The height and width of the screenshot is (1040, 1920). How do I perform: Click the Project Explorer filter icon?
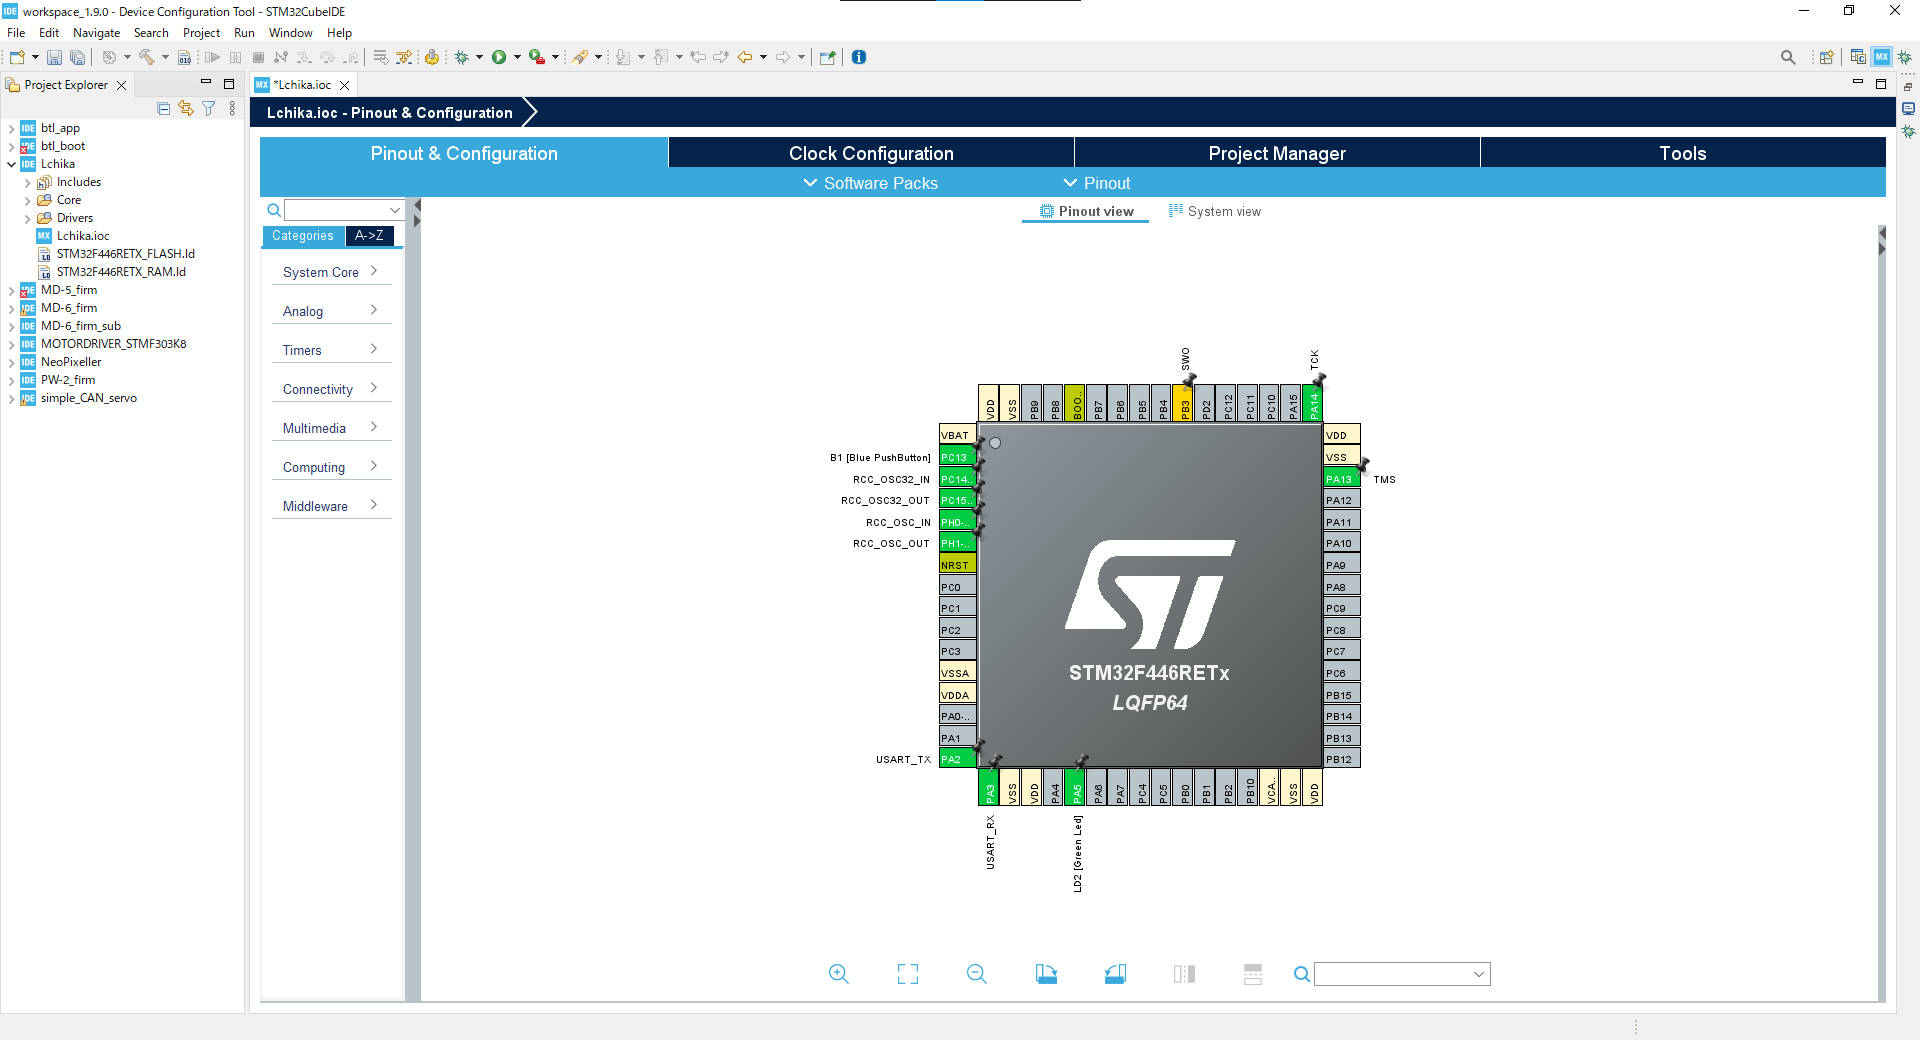(208, 108)
